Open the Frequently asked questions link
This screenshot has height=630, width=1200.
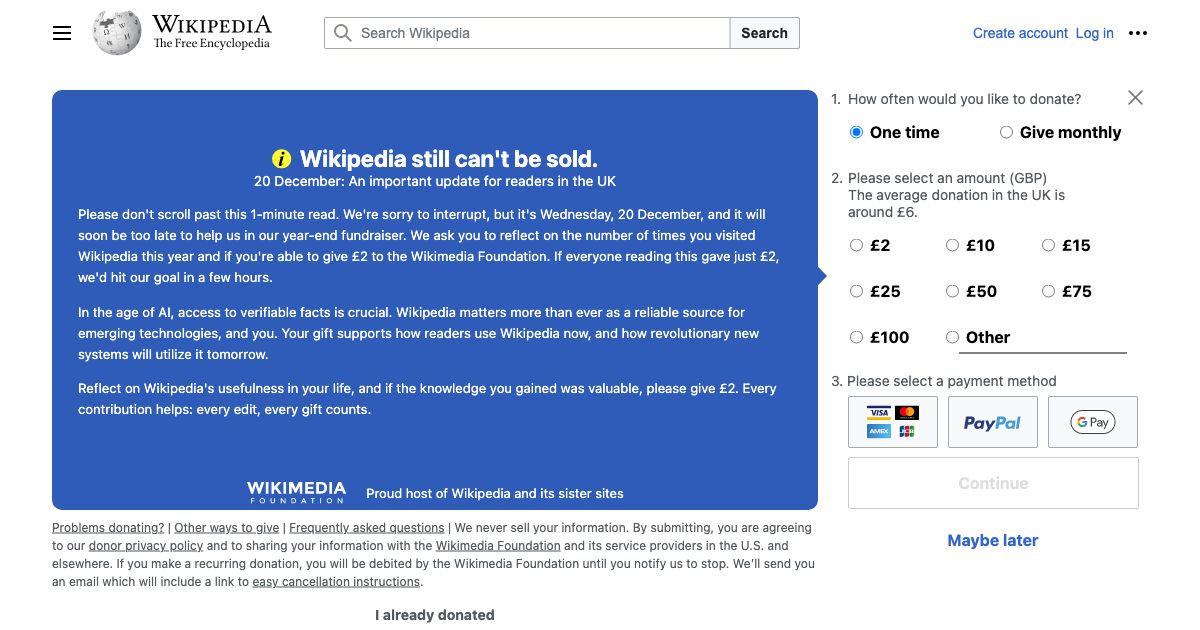(x=366, y=527)
